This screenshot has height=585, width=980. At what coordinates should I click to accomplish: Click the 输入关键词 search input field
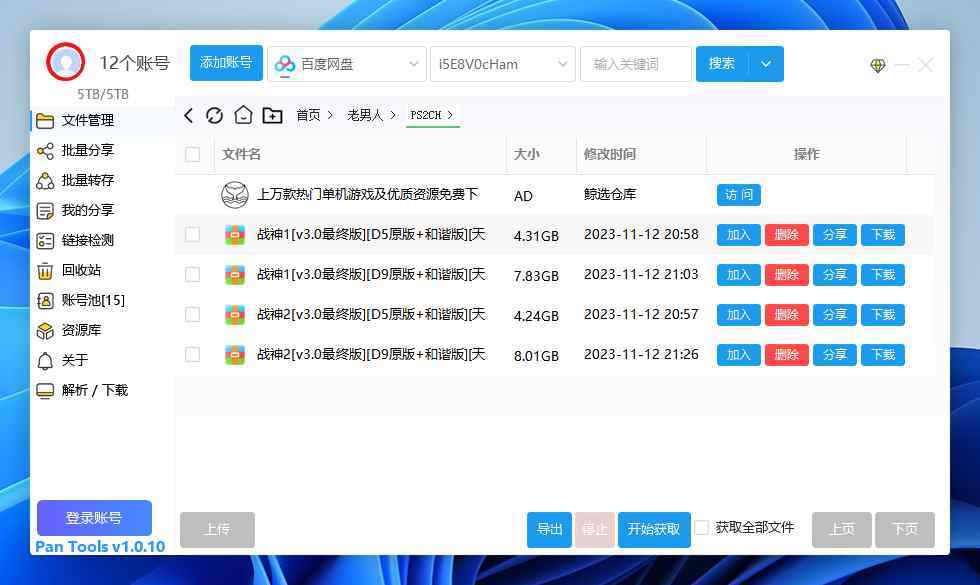(636, 64)
